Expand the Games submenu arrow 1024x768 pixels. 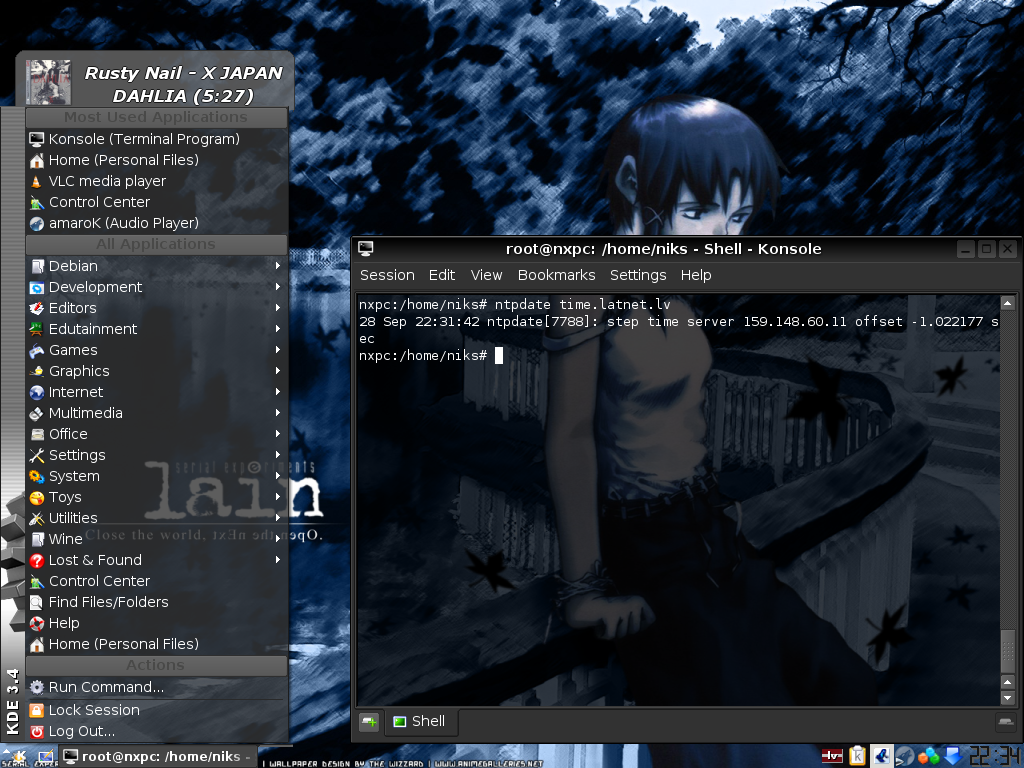click(x=278, y=350)
